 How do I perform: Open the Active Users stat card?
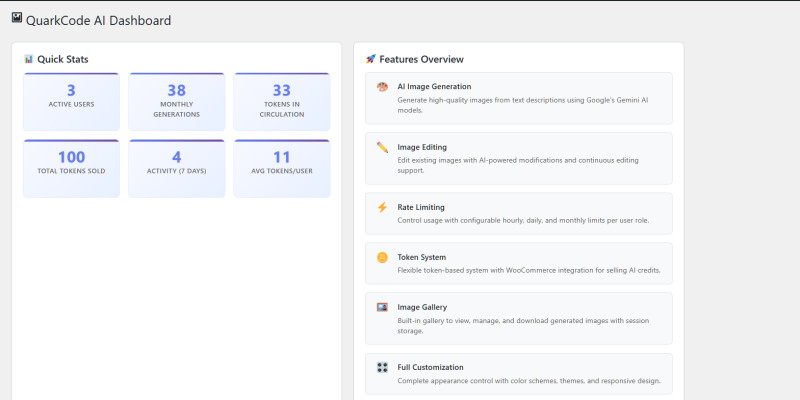click(71, 102)
